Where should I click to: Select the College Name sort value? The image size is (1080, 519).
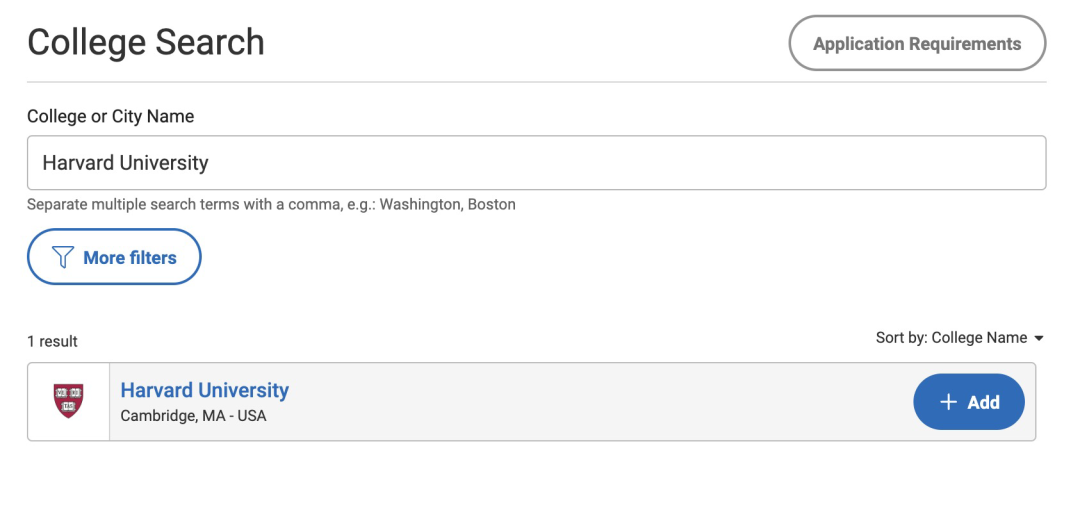tap(979, 338)
